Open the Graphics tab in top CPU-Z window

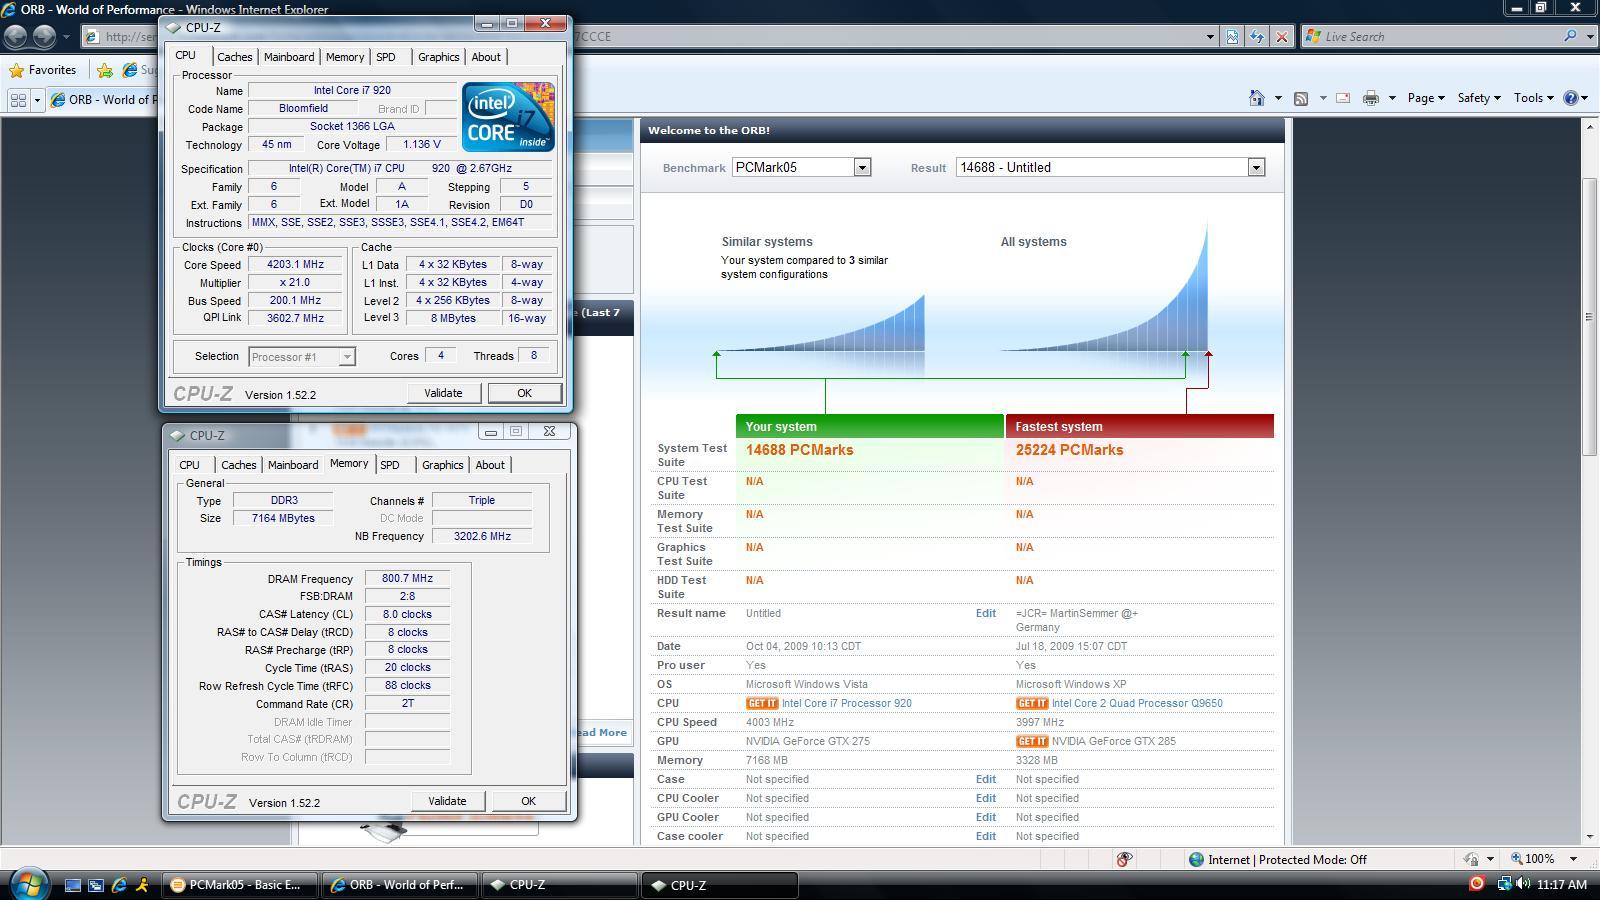pos(439,57)
